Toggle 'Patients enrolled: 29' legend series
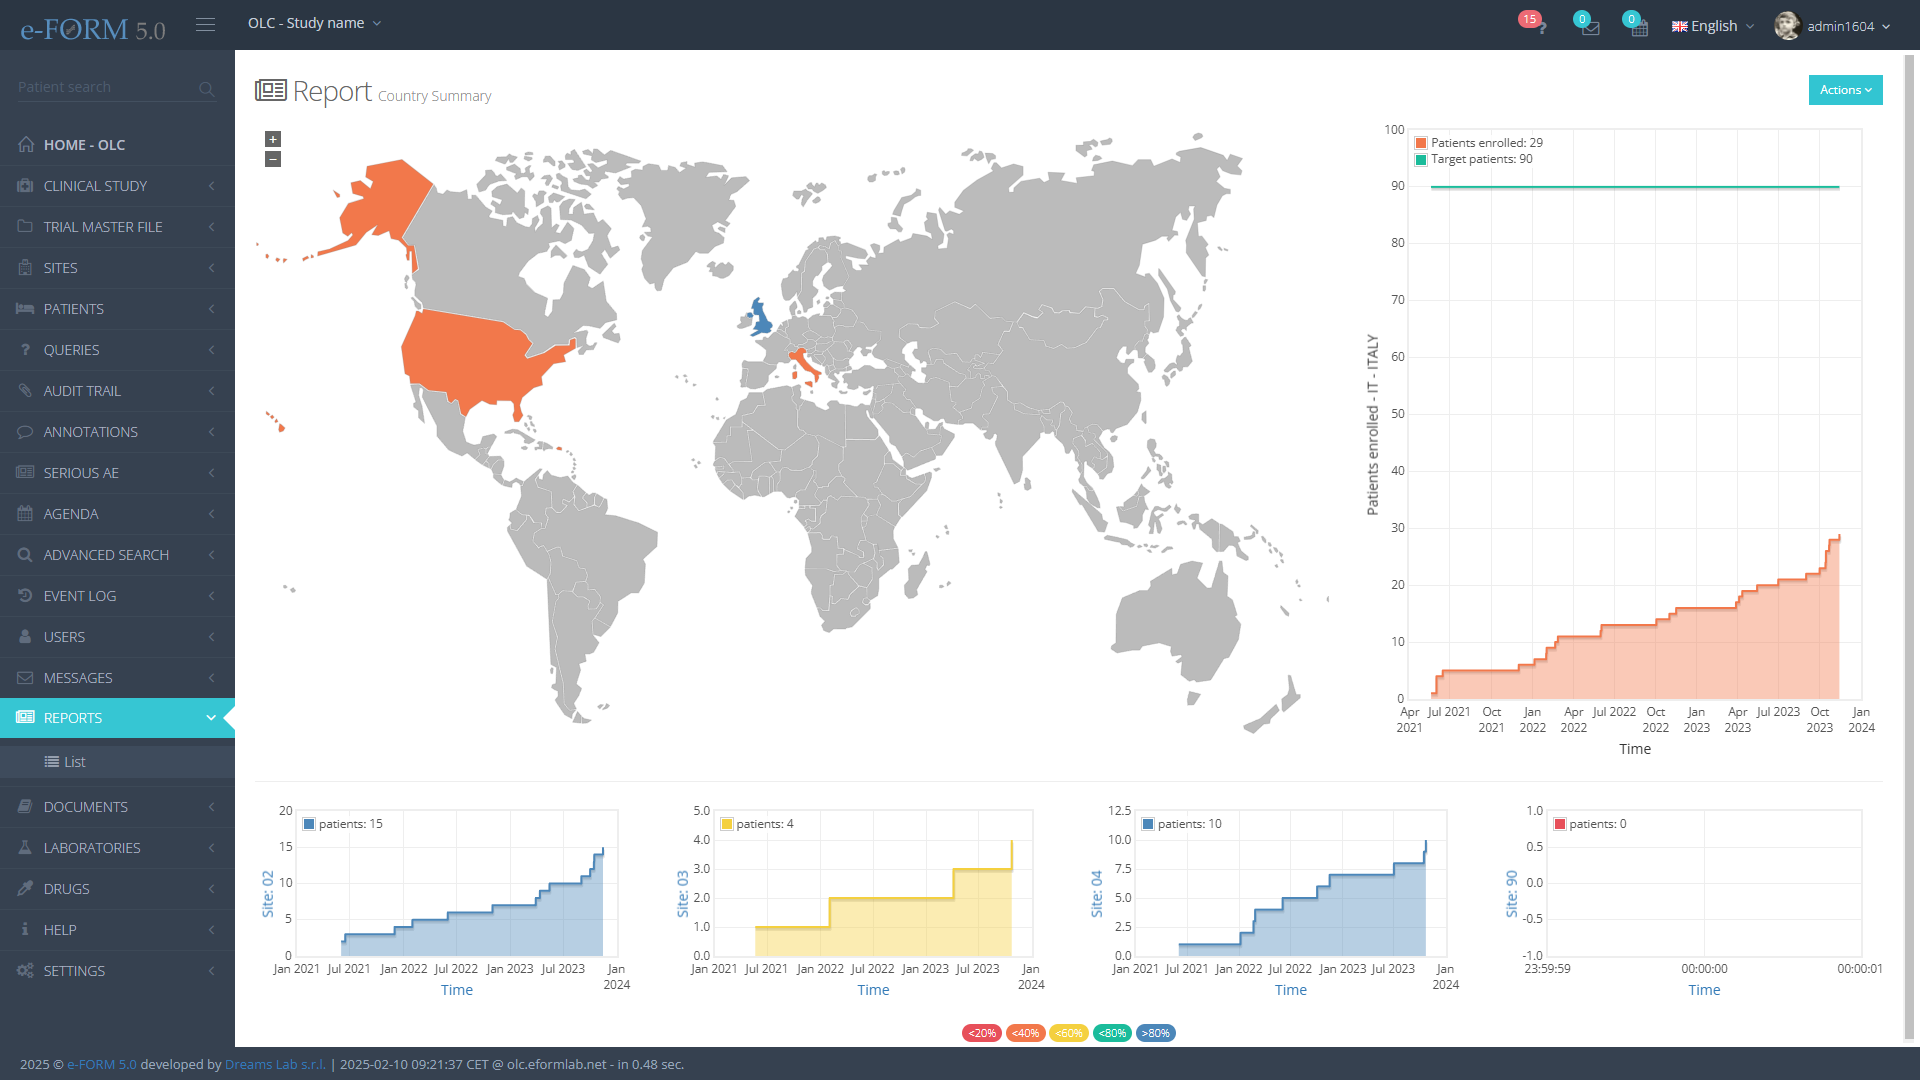 (x=1480, y=143)
